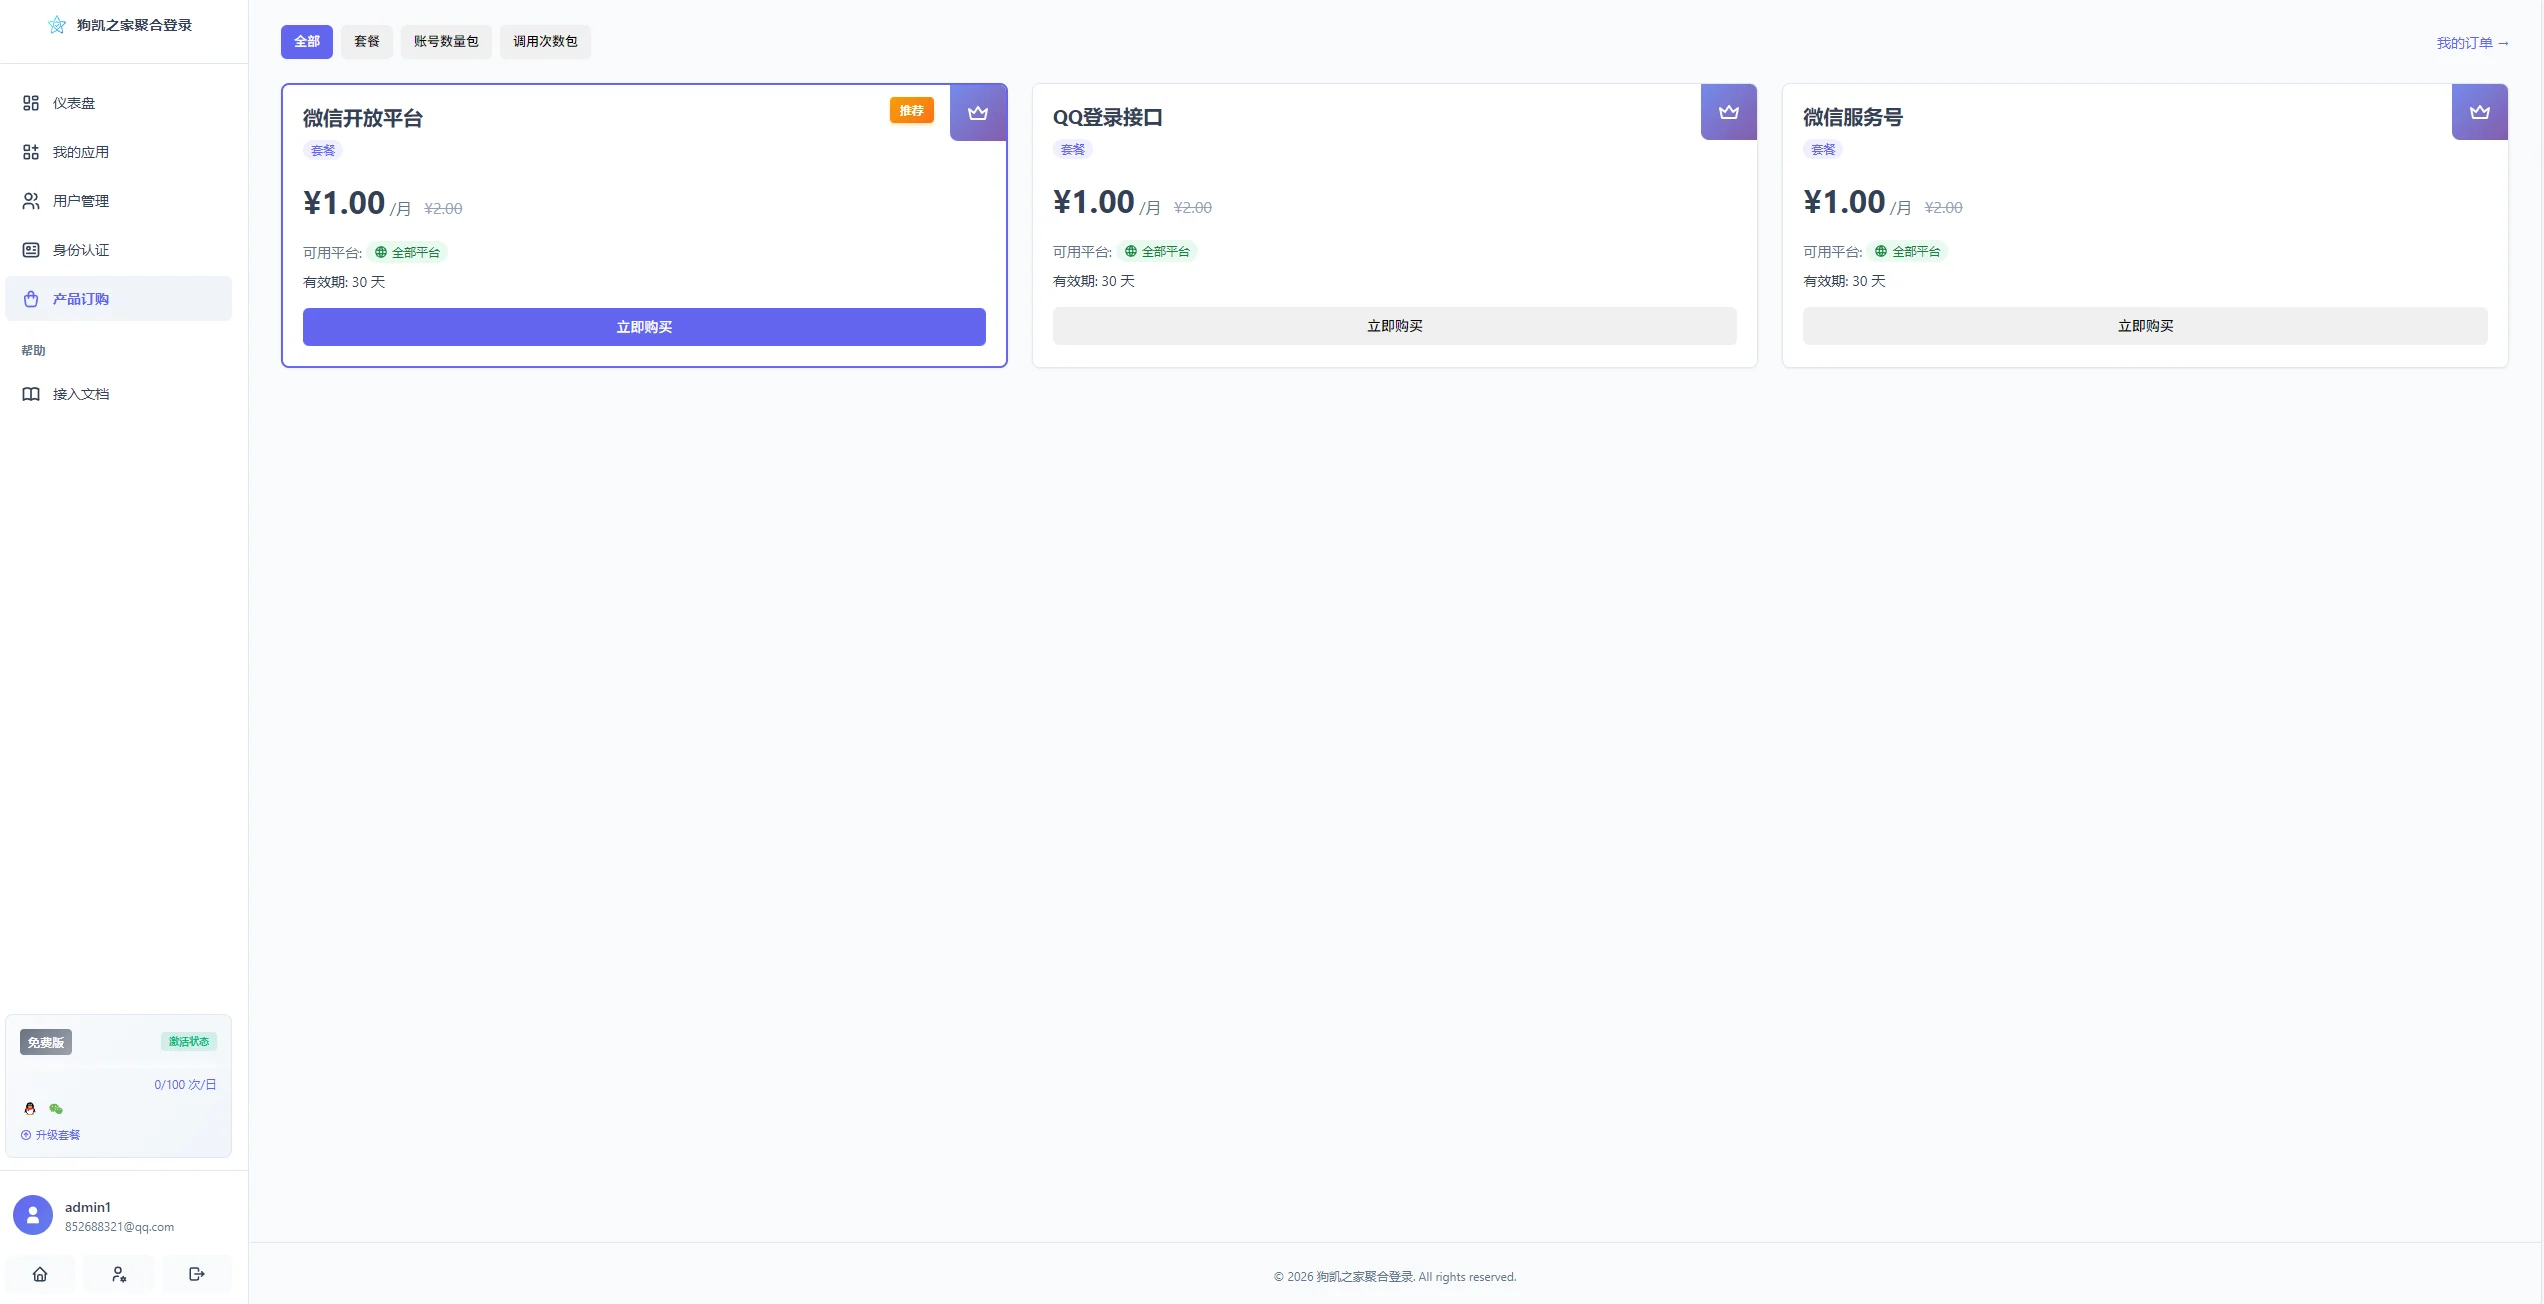Click 免费版 plan badge
2544x1304 pixels.
pos(46,1043)
